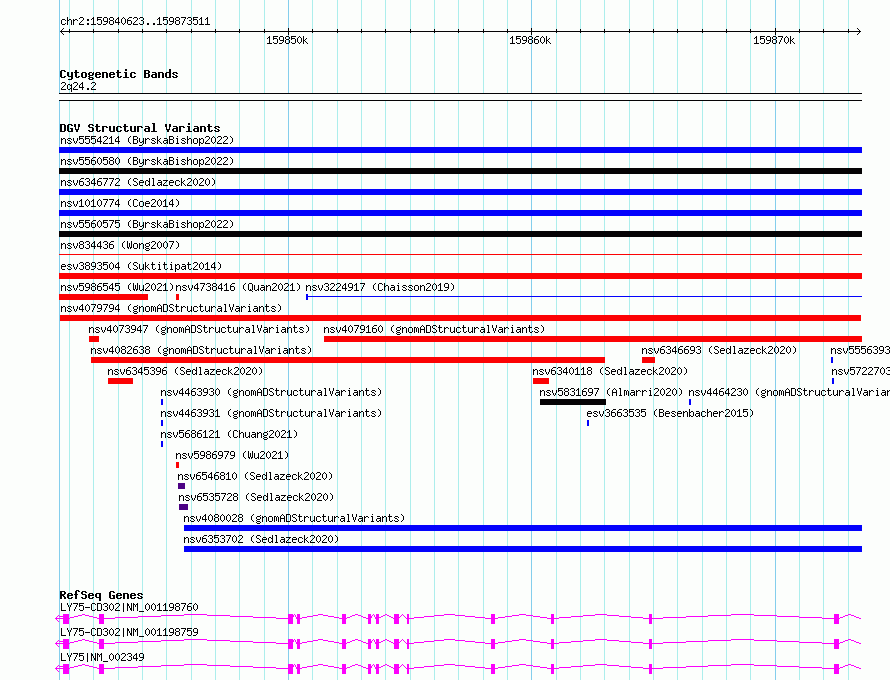Click purple block of nsv6535728

(x=183, y=507)
